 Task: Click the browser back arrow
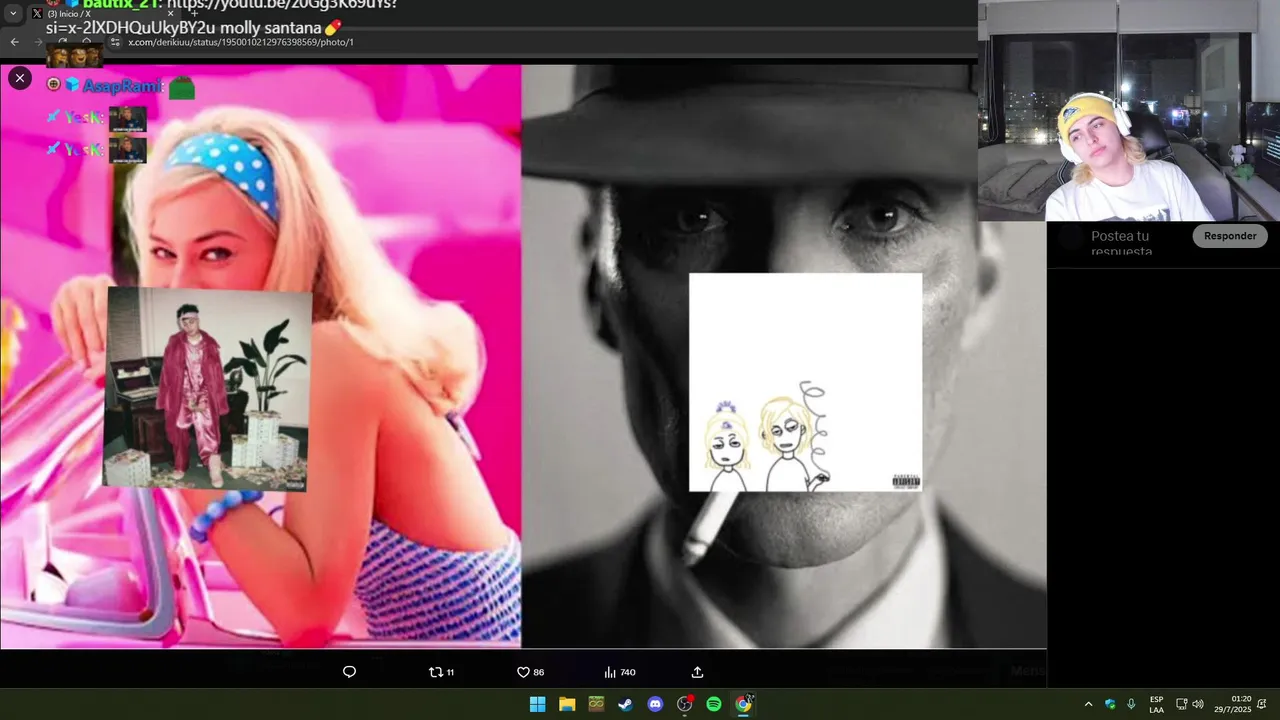coord(14,42)
